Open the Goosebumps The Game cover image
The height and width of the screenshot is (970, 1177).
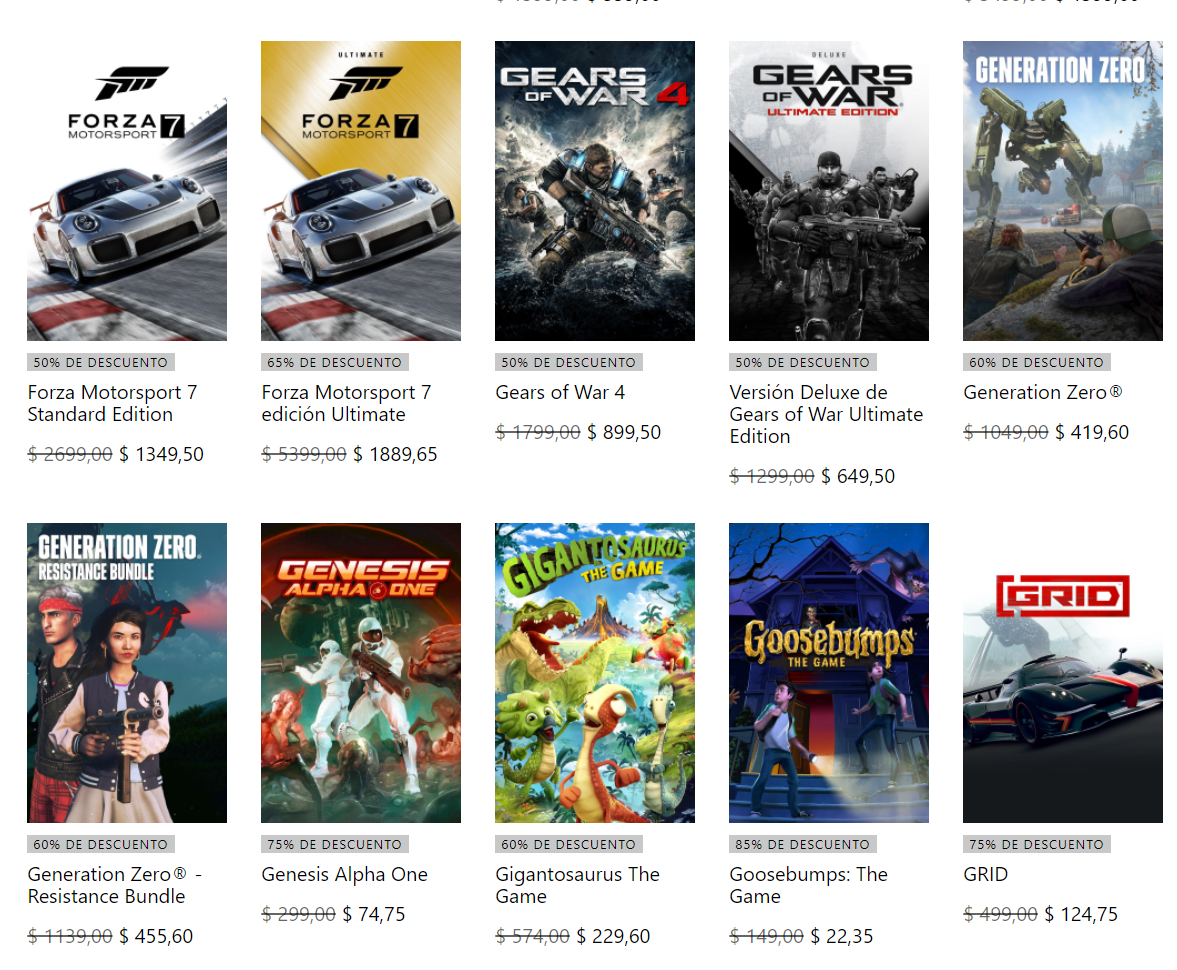(829, 672)
